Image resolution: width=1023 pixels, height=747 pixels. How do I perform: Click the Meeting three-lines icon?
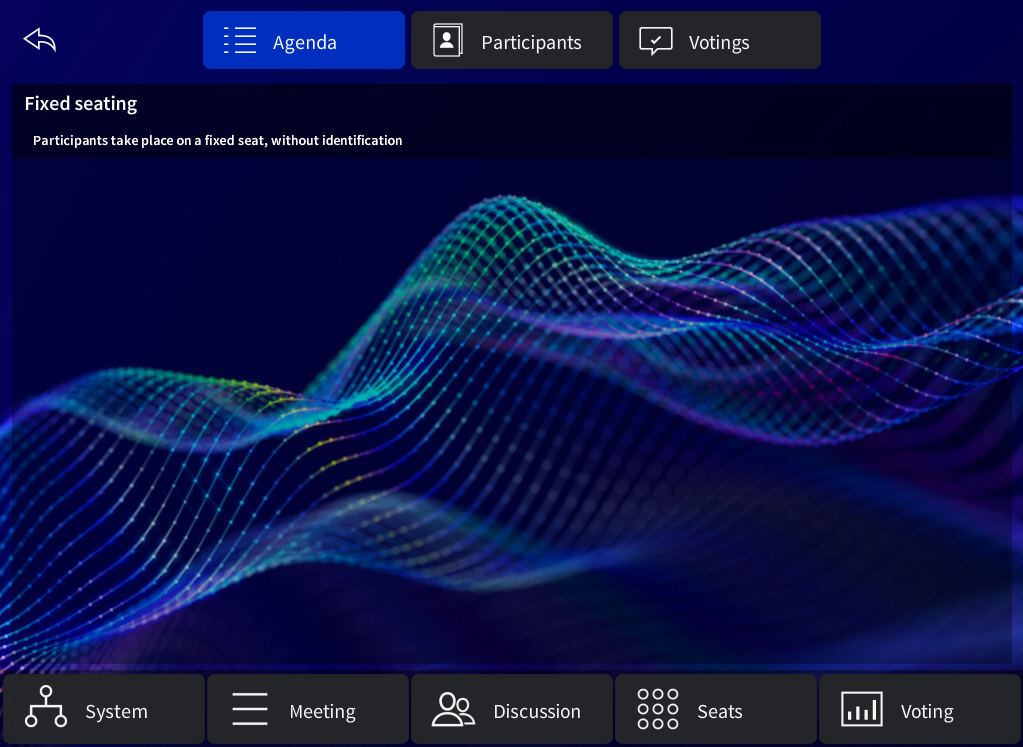click(x=250, y=709)
